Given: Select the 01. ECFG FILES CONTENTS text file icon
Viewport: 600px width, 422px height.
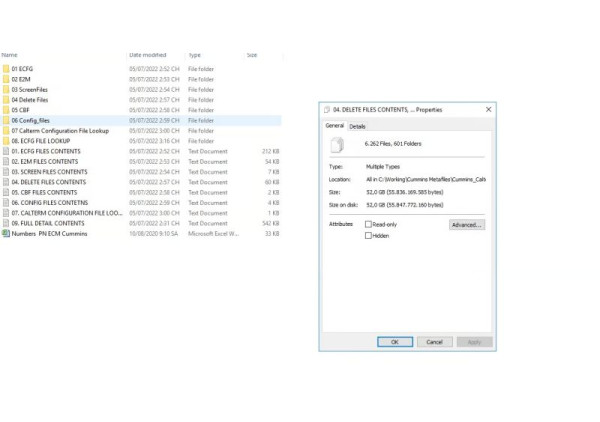Looking at the screenshot, I should pyautogui.click(x=6, y=151).
